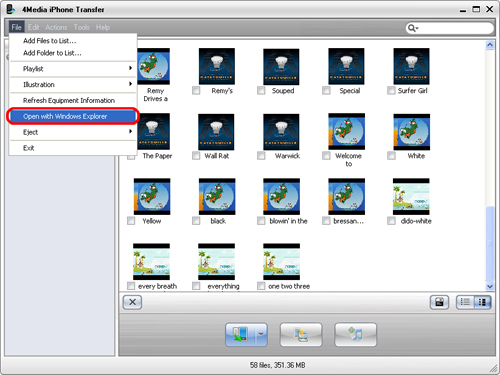Switch to thumbnail view mode icon

[x=482, y=302]
